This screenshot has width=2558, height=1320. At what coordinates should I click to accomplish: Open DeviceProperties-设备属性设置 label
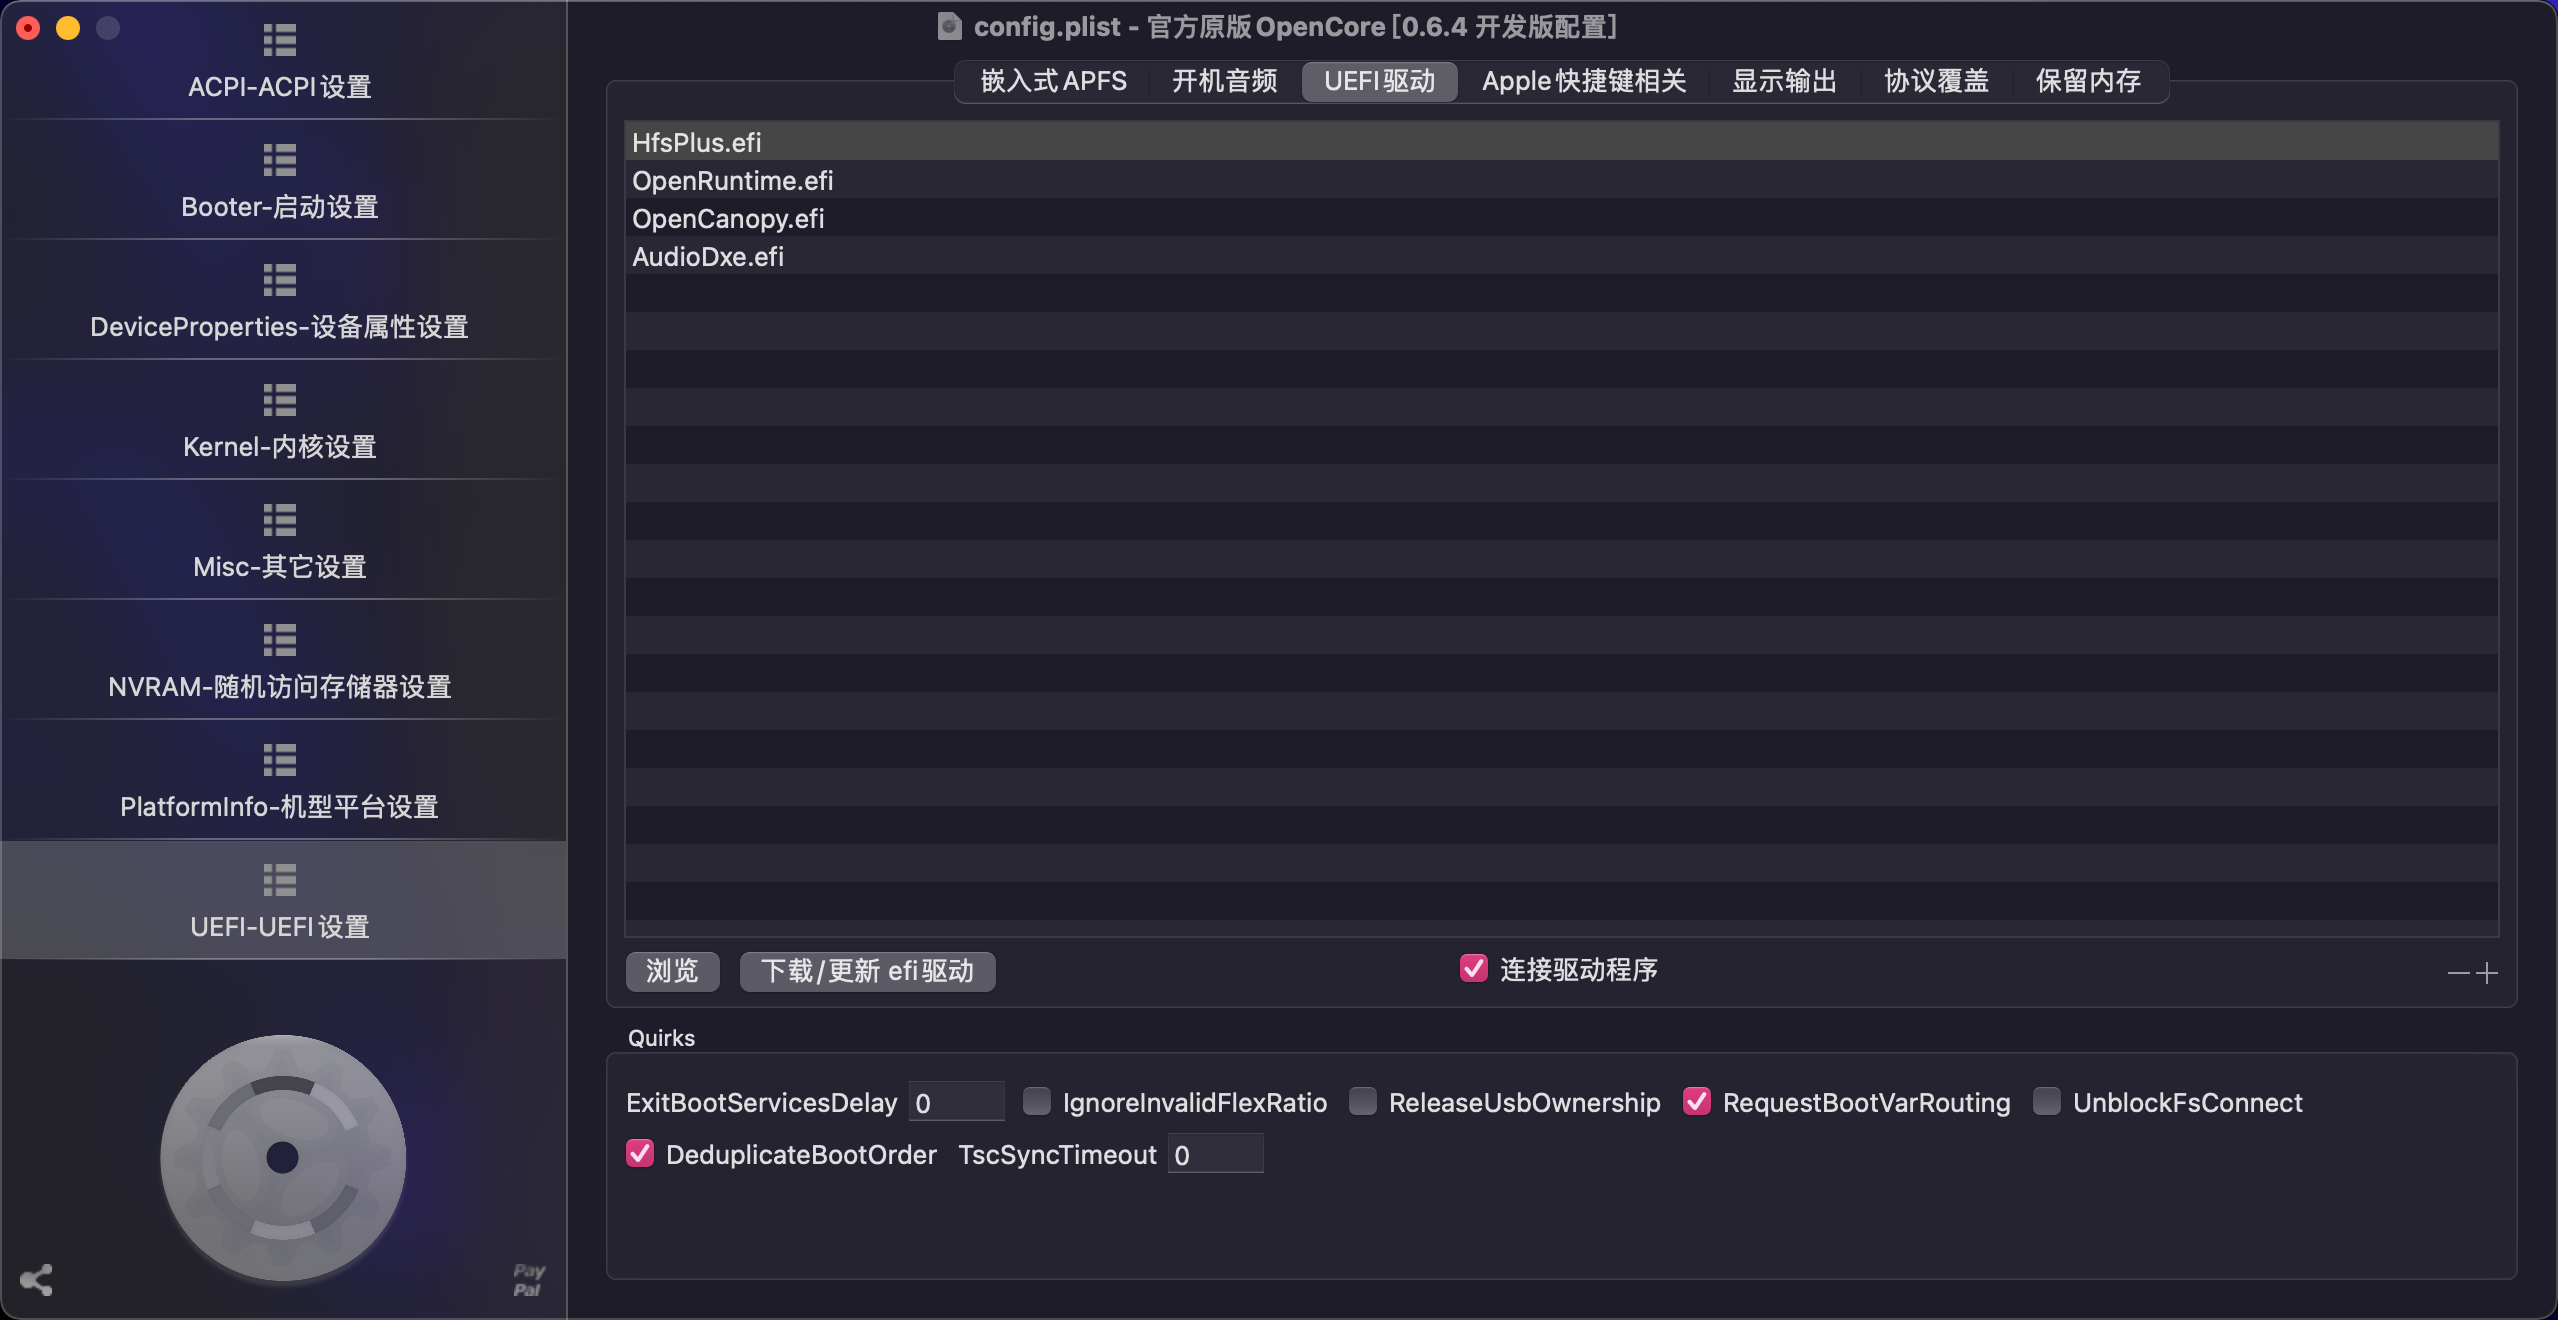(280, 327)
